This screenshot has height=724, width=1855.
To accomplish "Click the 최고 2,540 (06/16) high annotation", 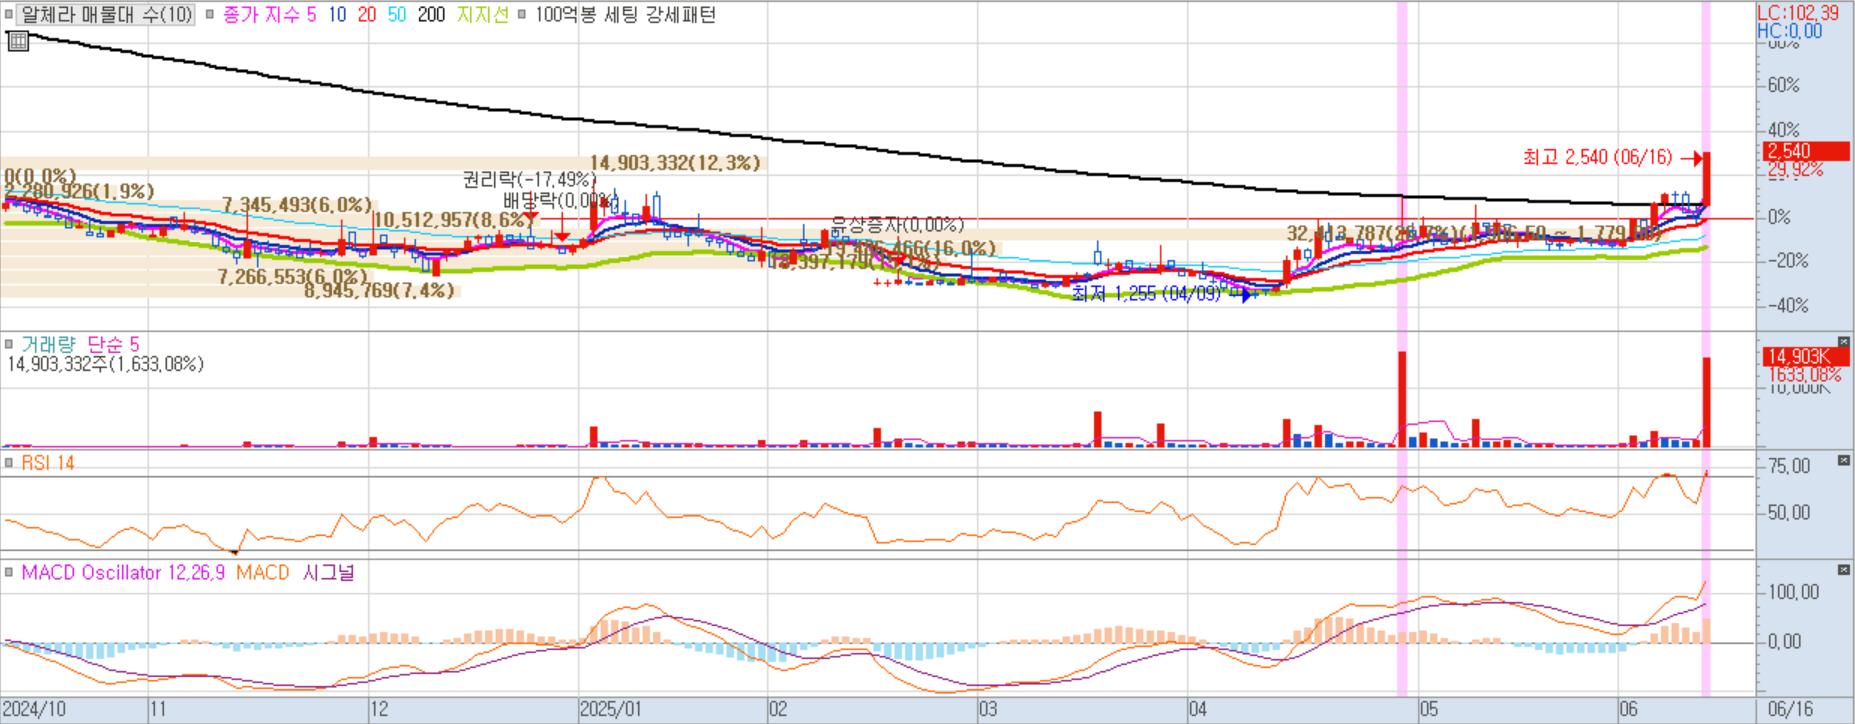I will [x=1597, y=157].
